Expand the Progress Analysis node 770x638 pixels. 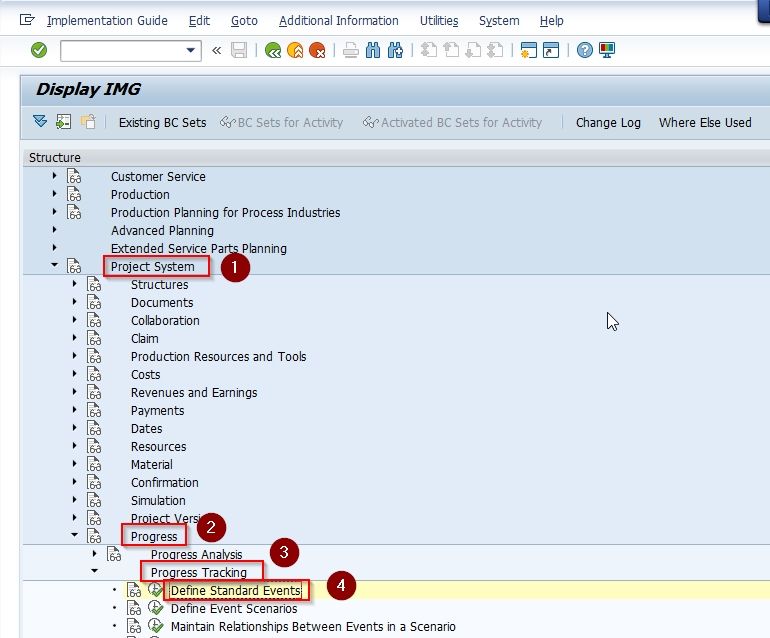click(x=95, y=553)
